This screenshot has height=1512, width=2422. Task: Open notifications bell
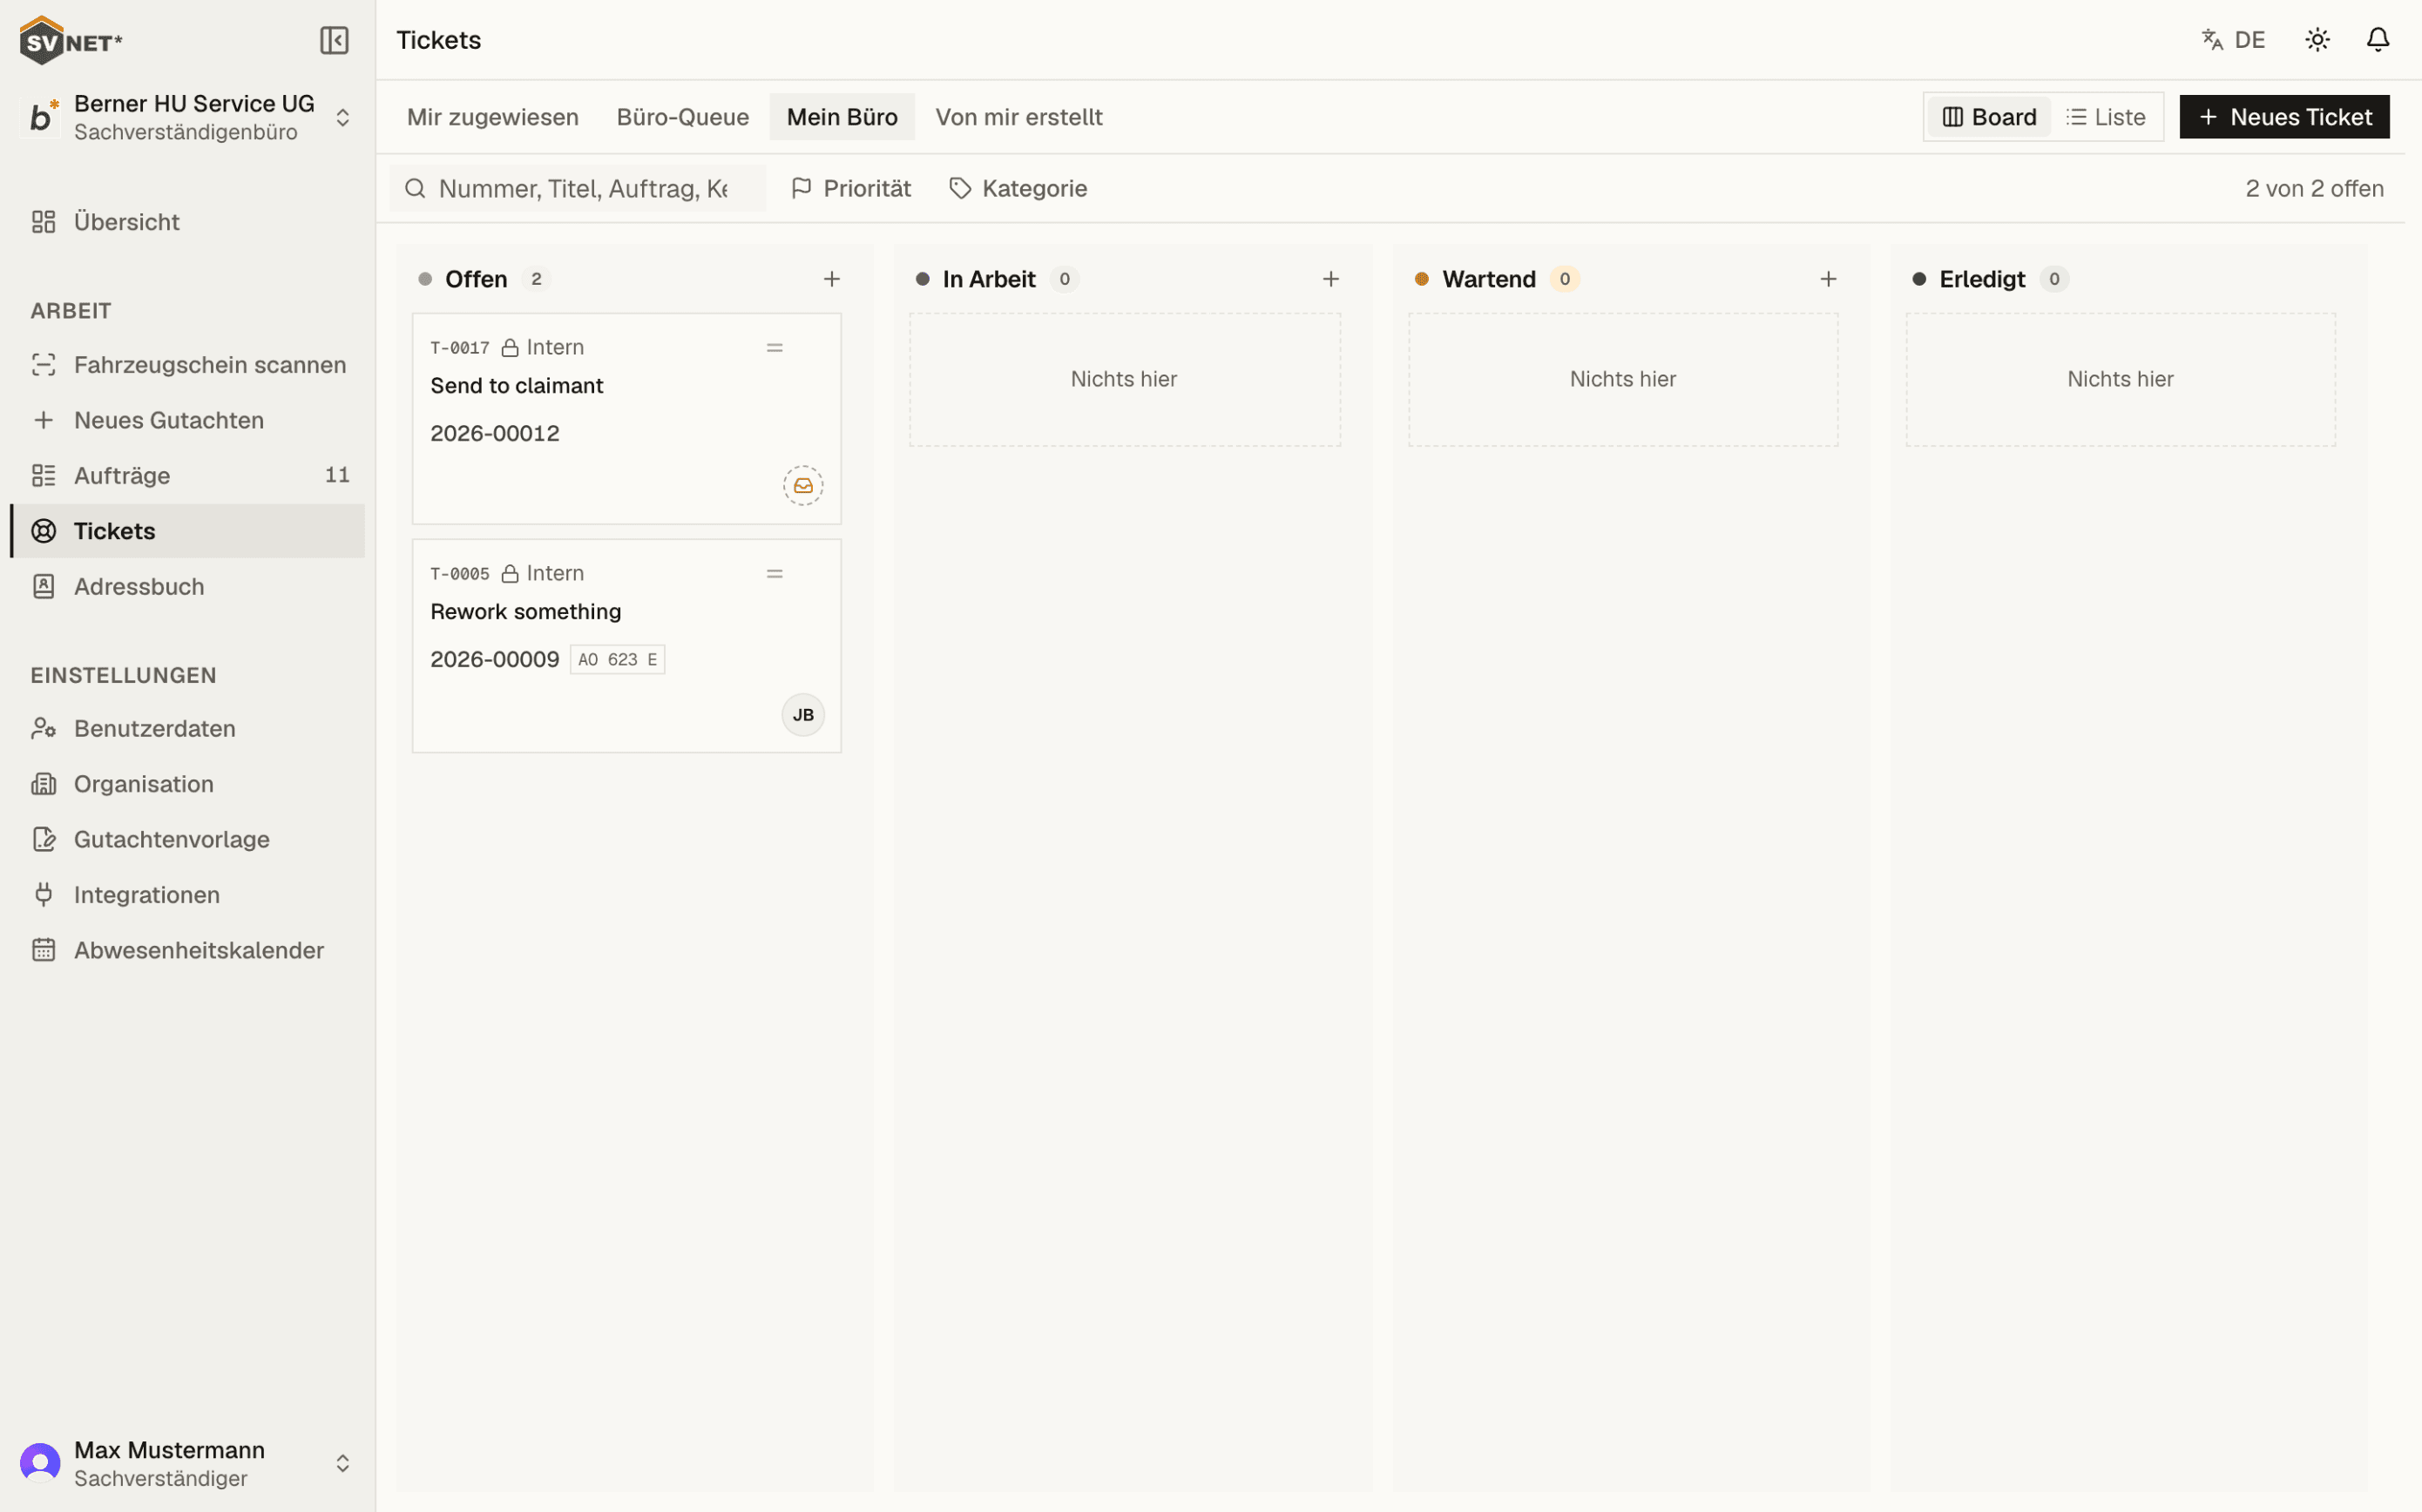[x=2378, y=40]
